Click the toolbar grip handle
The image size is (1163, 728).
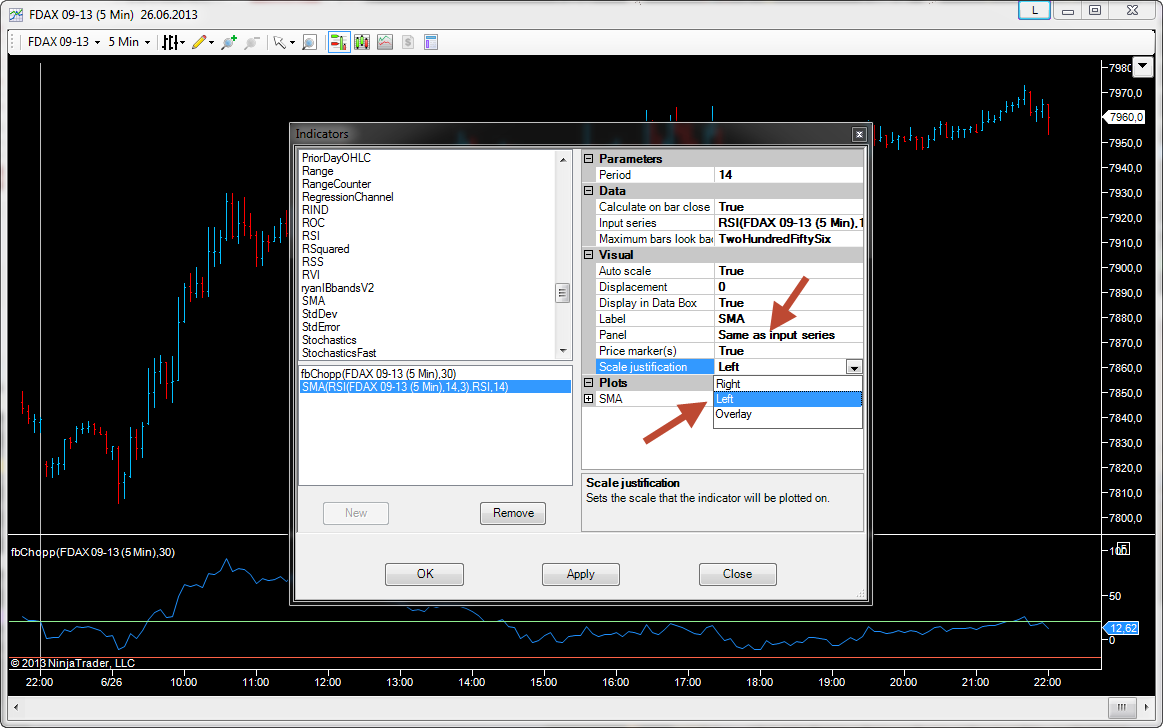[13, 42]
